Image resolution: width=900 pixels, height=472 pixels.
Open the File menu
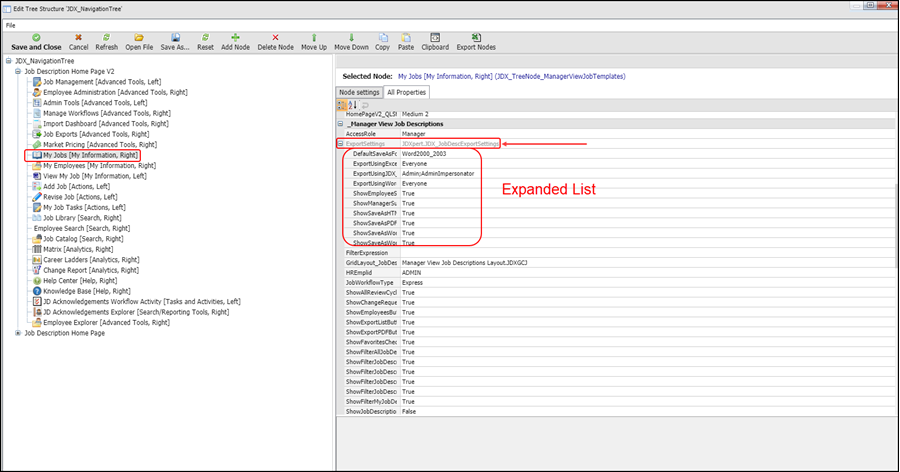pos(11,24)
